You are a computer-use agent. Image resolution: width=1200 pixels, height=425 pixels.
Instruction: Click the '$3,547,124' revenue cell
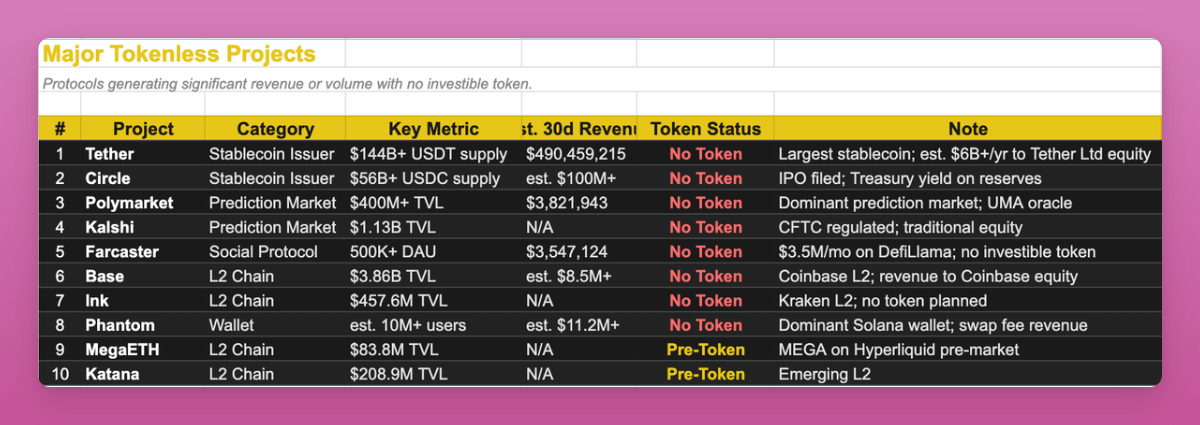click(x=580, y=252)
